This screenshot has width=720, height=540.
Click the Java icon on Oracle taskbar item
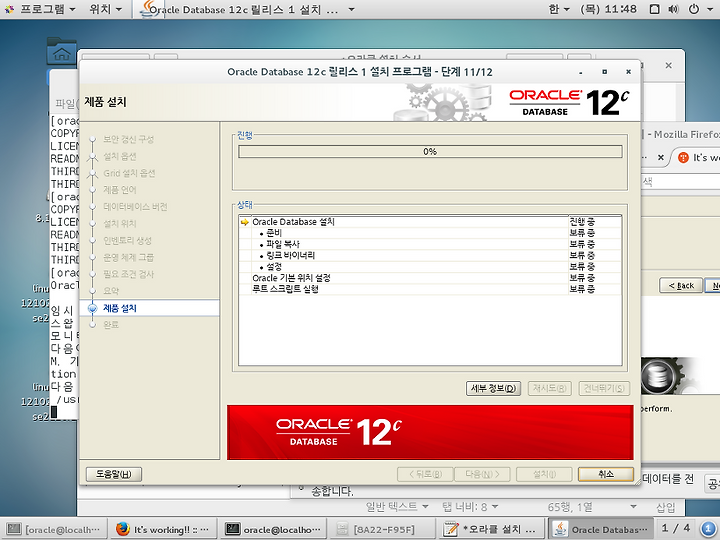560,529
